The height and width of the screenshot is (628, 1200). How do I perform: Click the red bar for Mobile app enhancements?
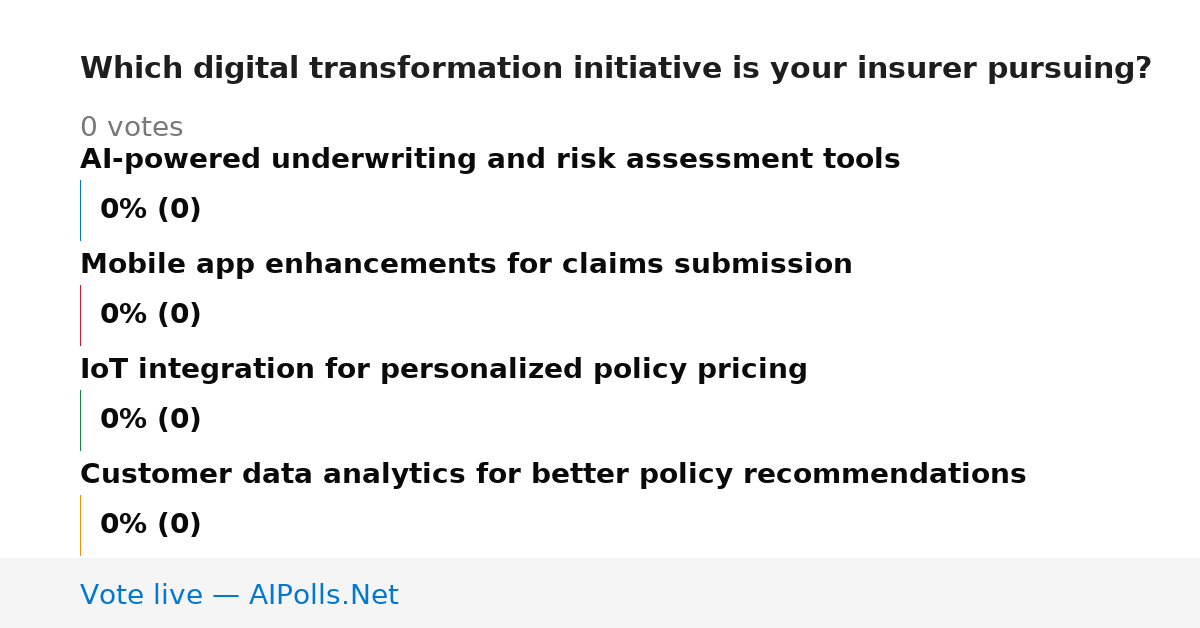click(x=80, y=315)
